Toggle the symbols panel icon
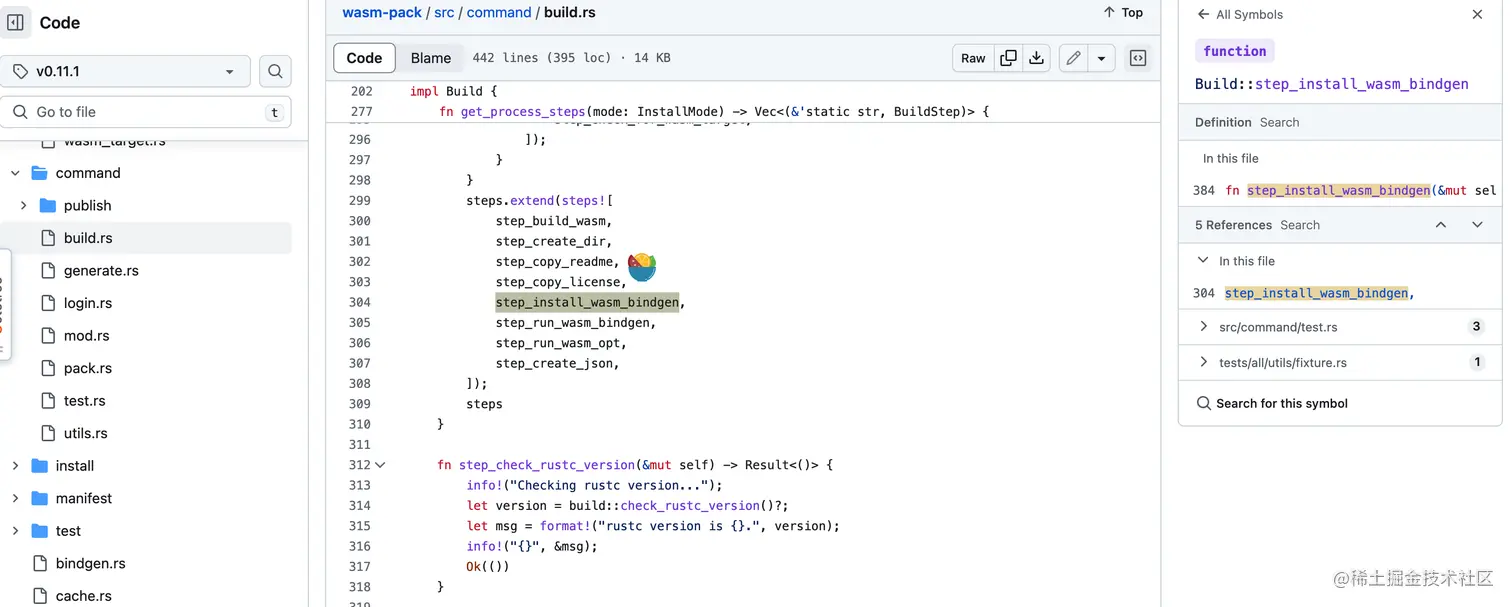 pyautogui.click(x=1138, y=58)
